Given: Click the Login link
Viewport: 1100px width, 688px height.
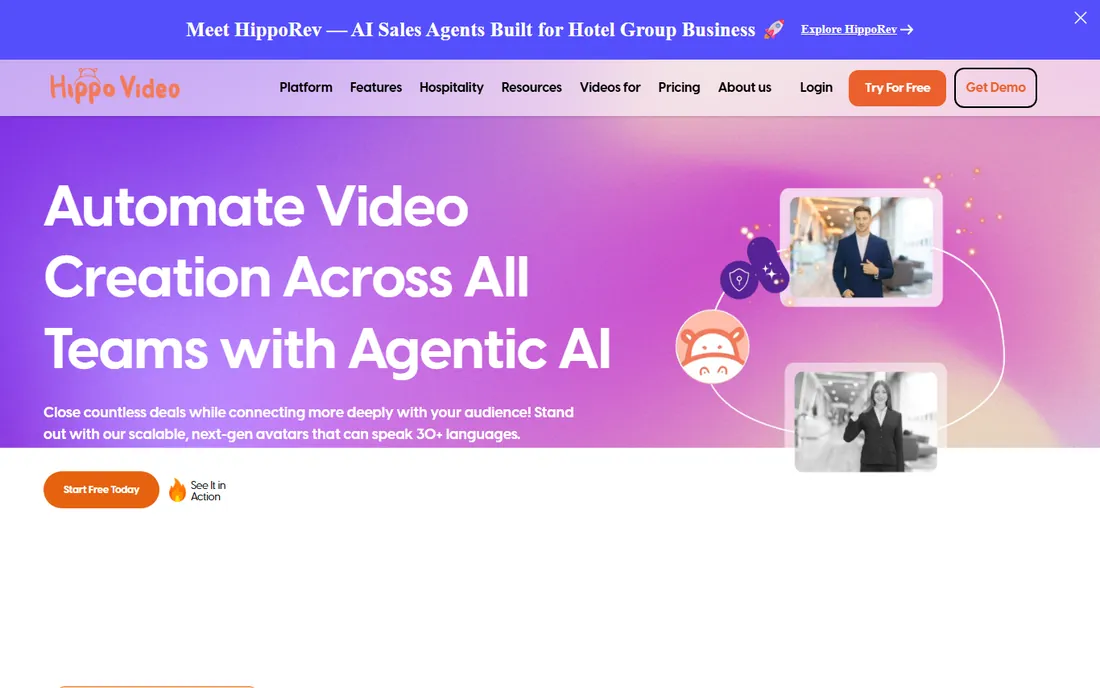Looking at the screenshot, I should tap(816, 88).
